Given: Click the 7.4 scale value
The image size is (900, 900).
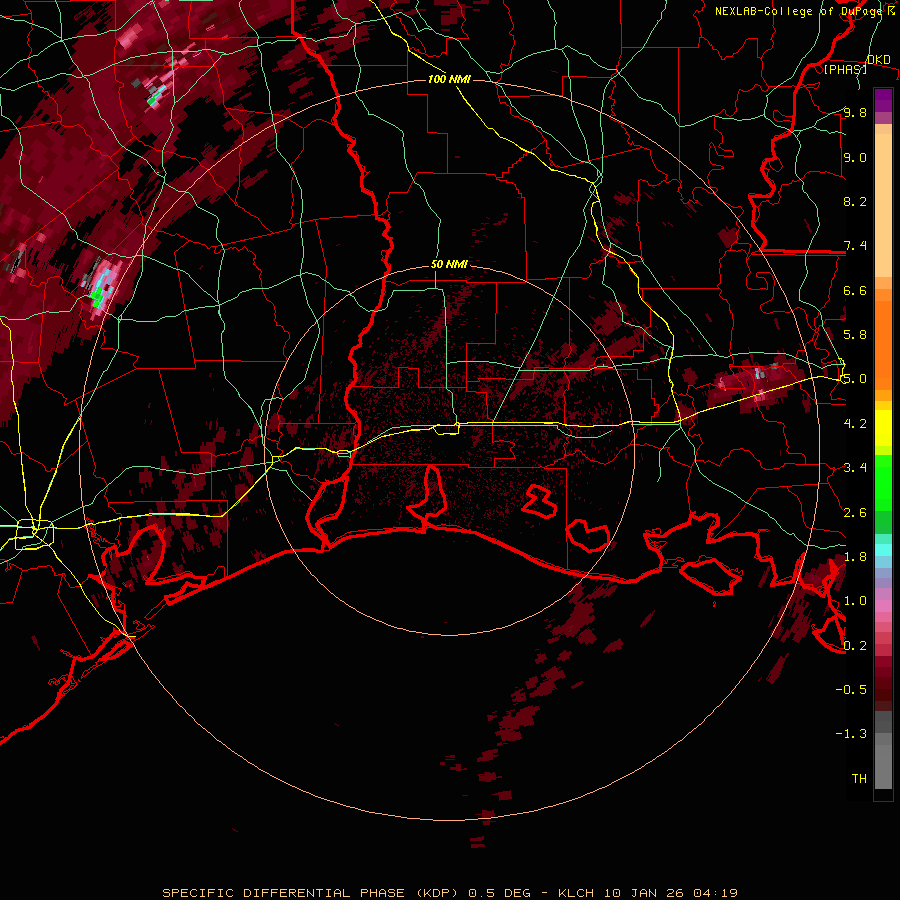Looking at the screenshot, I should (855, 246).
